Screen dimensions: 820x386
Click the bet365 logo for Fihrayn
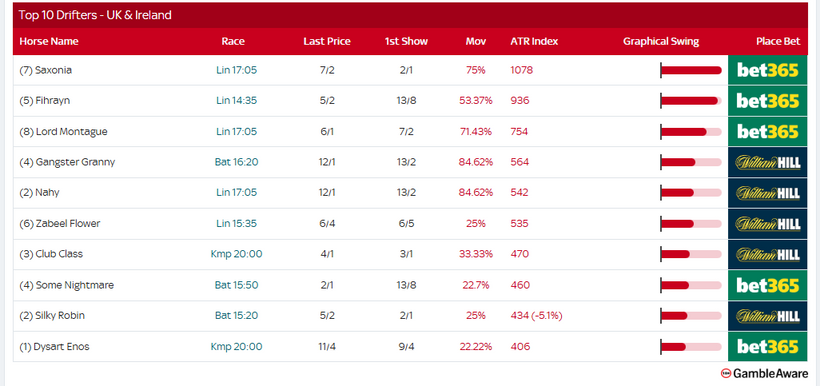pyautogui.click(x=768, y=101)
